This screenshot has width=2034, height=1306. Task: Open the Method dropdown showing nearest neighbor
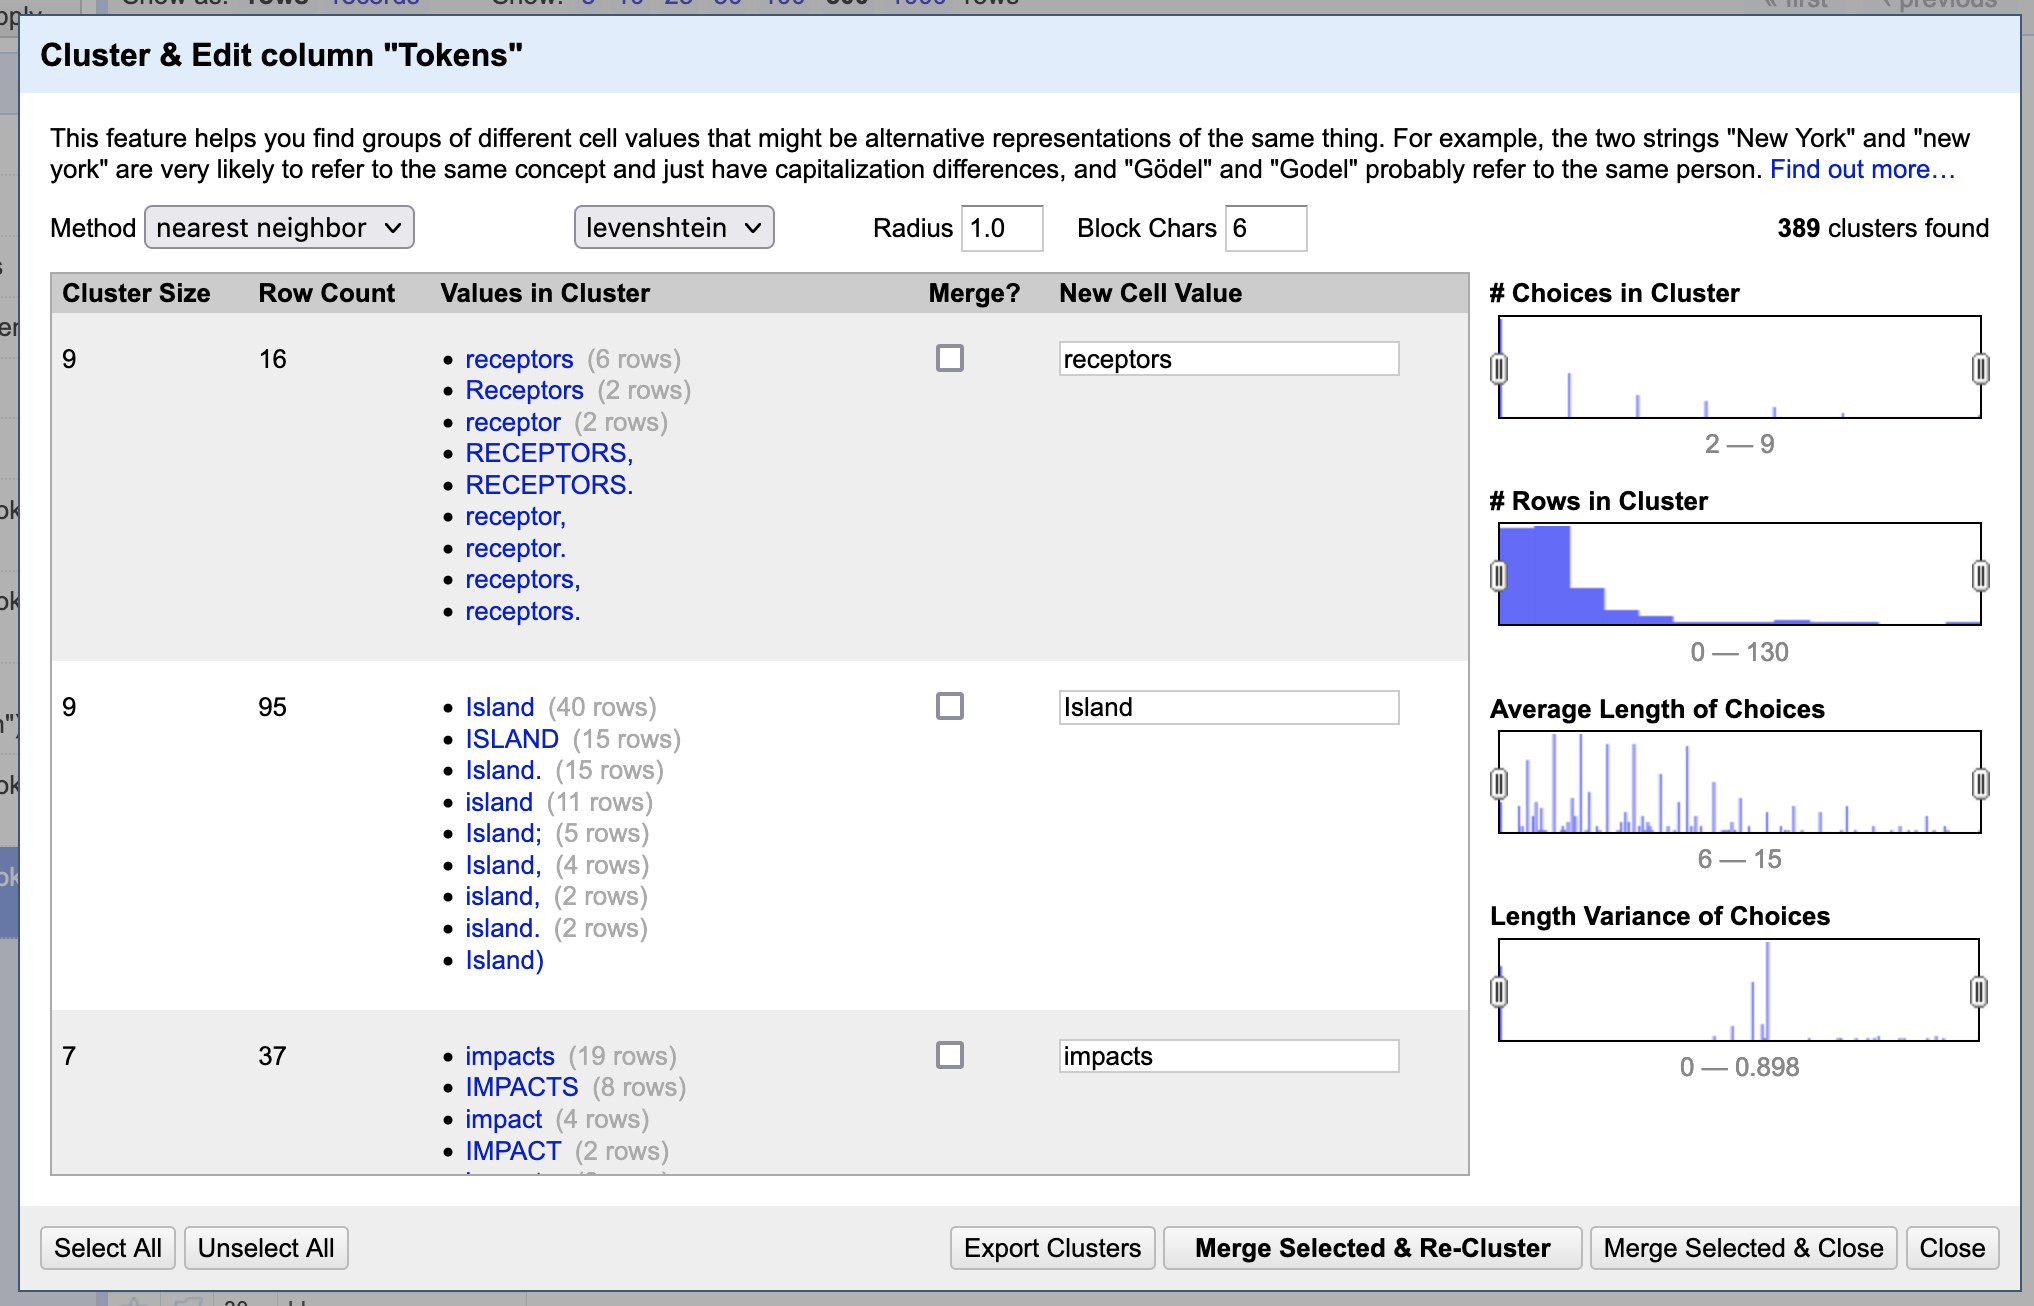pos(279,228)
